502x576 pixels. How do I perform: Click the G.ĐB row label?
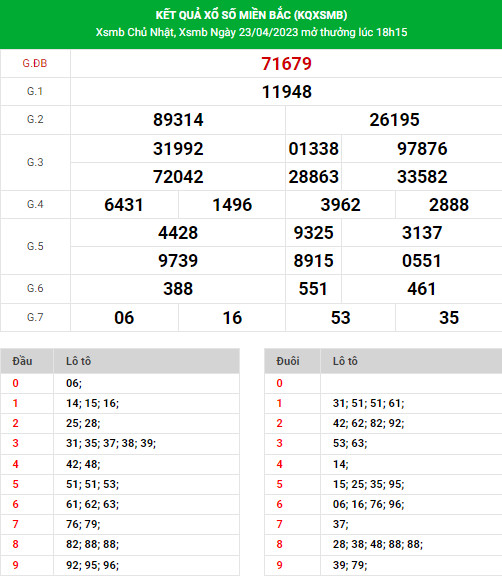[x=35, y=63]
